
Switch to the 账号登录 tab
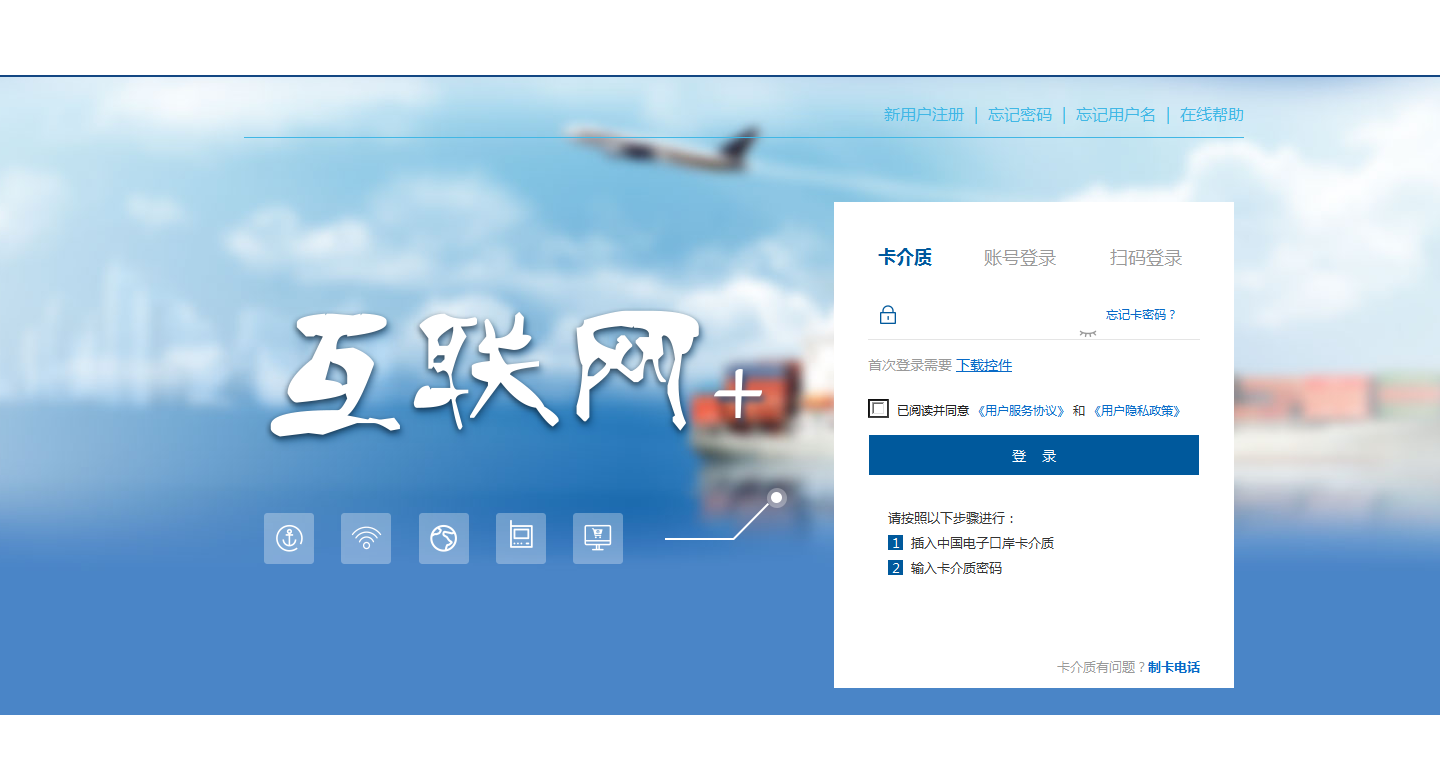1019,257
